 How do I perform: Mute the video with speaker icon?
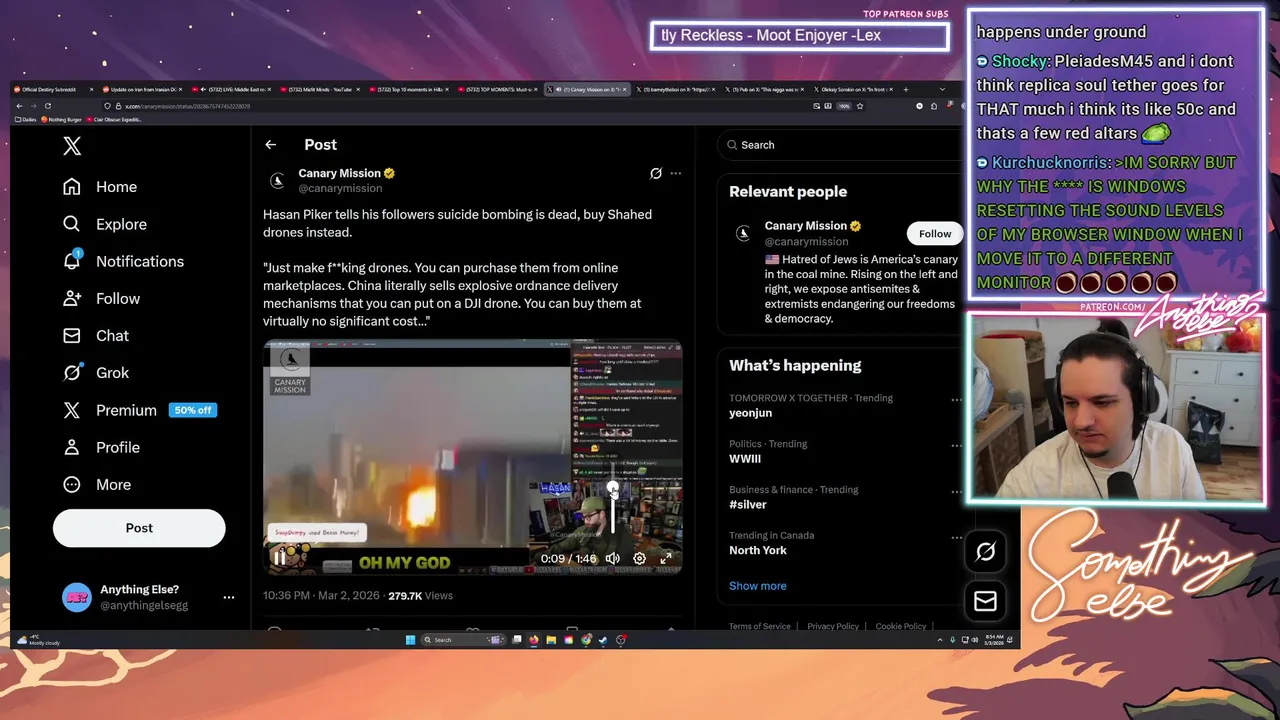613,559
